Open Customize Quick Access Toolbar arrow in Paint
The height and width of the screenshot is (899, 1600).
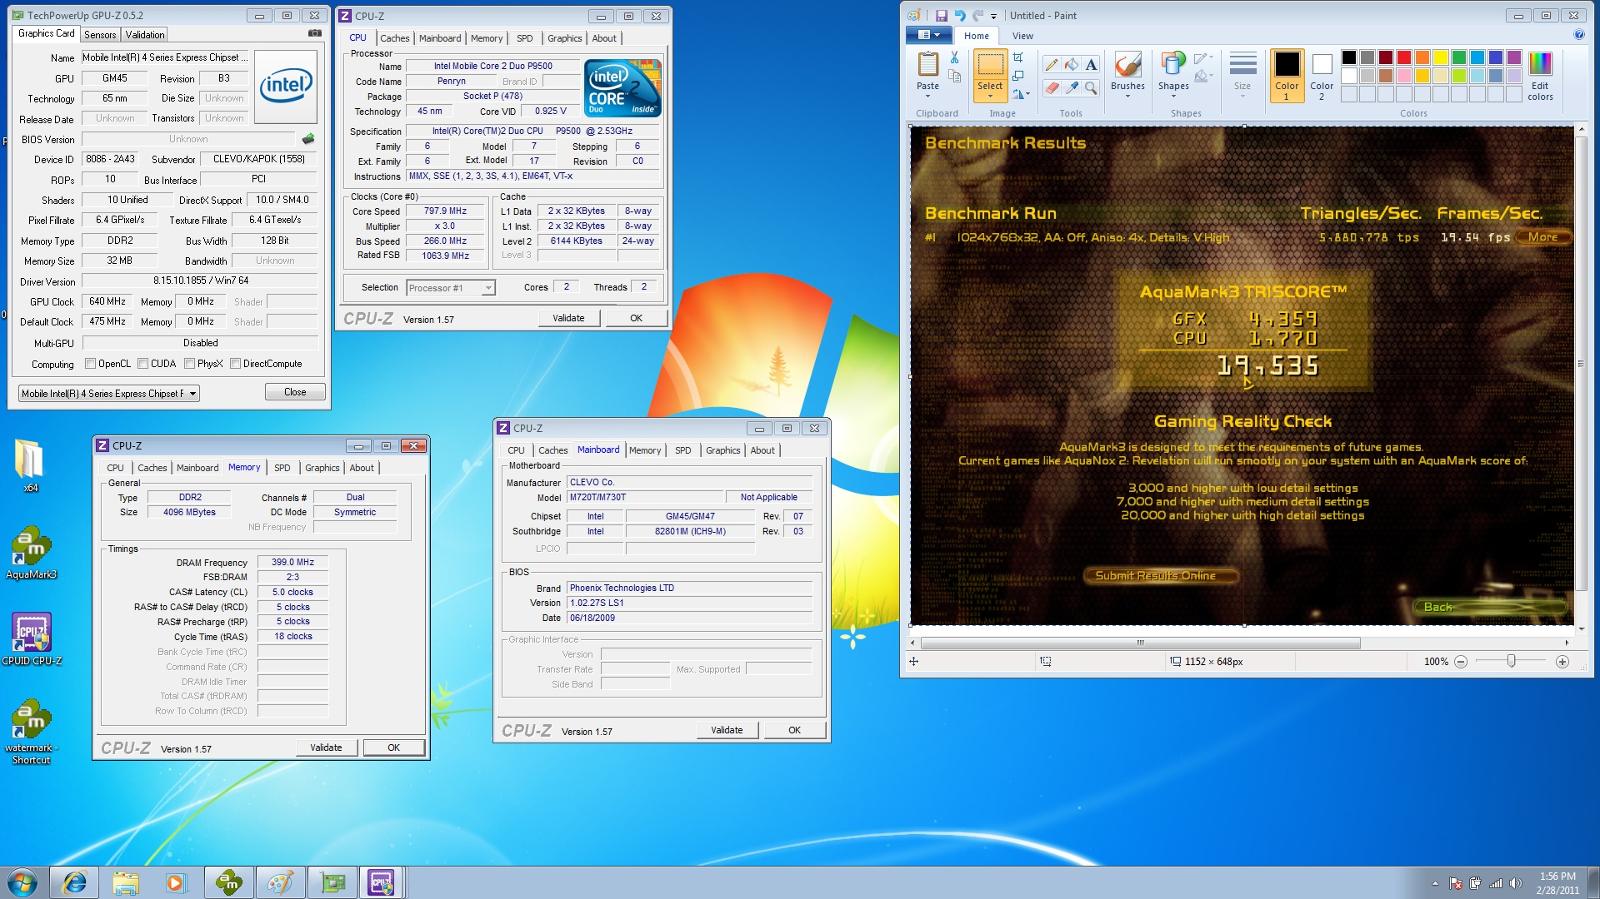coord(994,16)
